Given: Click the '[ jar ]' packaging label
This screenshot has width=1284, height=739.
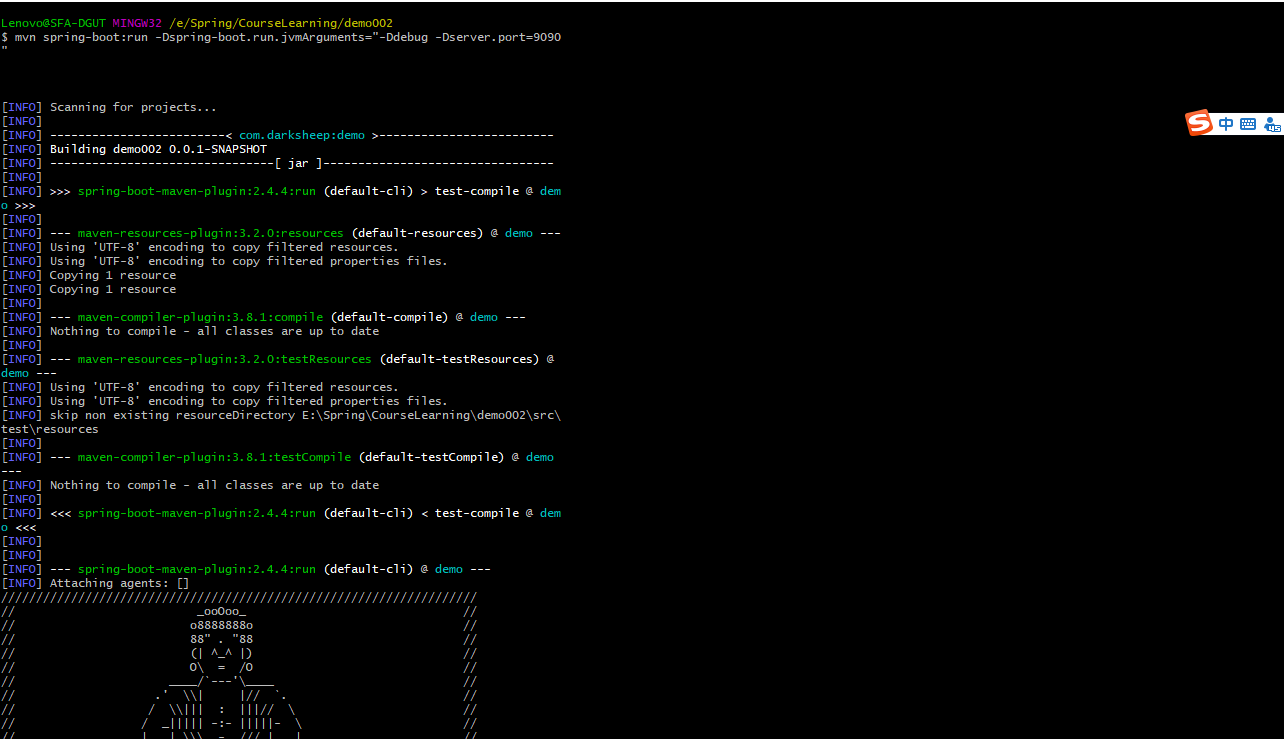Looking at the screenshot, I should (x=298, y=163).
